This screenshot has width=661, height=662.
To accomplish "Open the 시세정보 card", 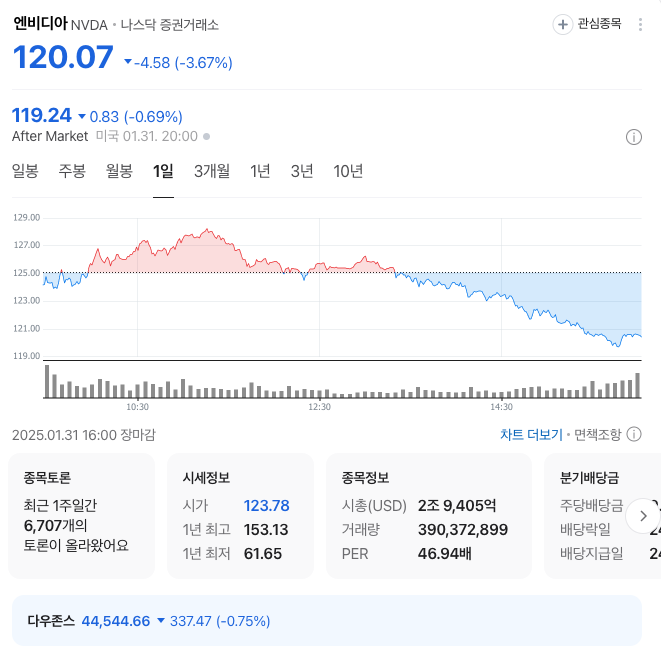I will [x=240, y=516].
